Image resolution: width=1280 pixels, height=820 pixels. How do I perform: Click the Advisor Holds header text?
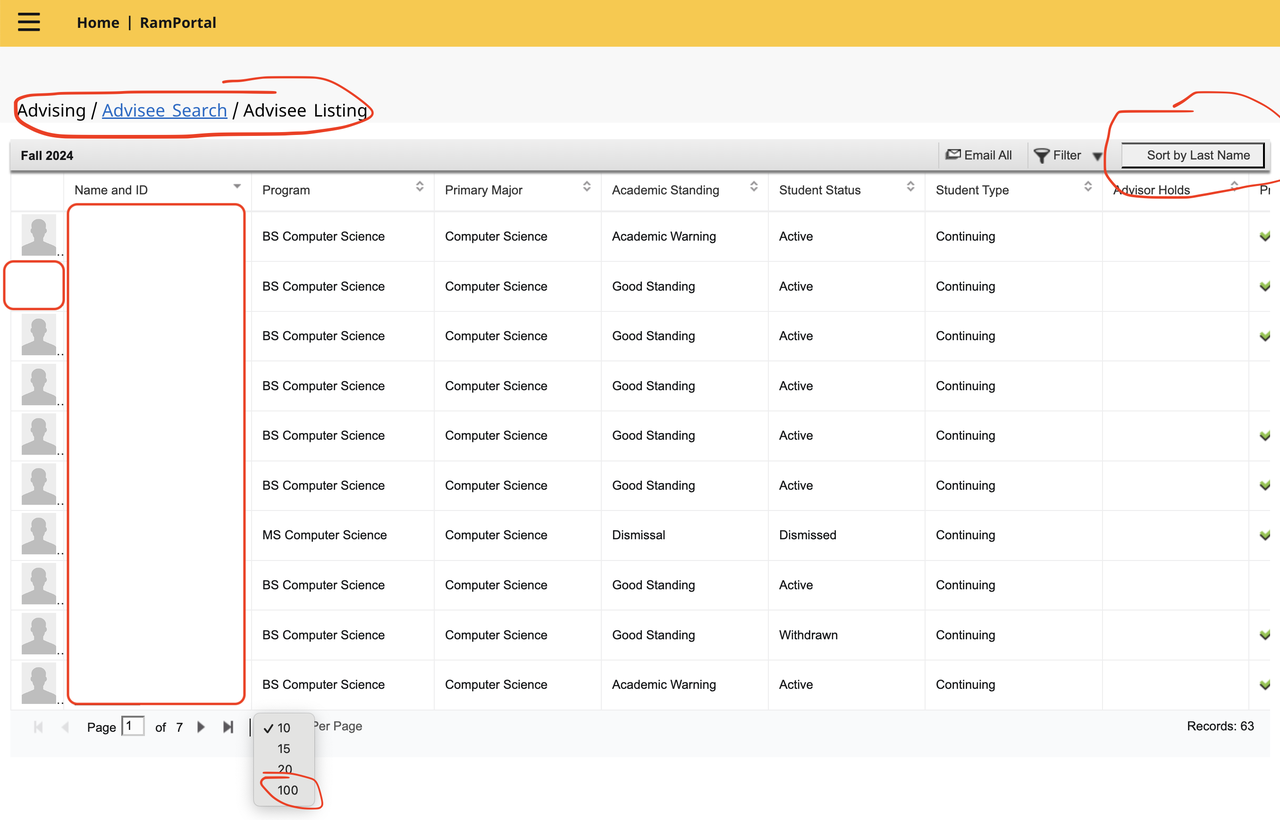(x=1152, y=190)
